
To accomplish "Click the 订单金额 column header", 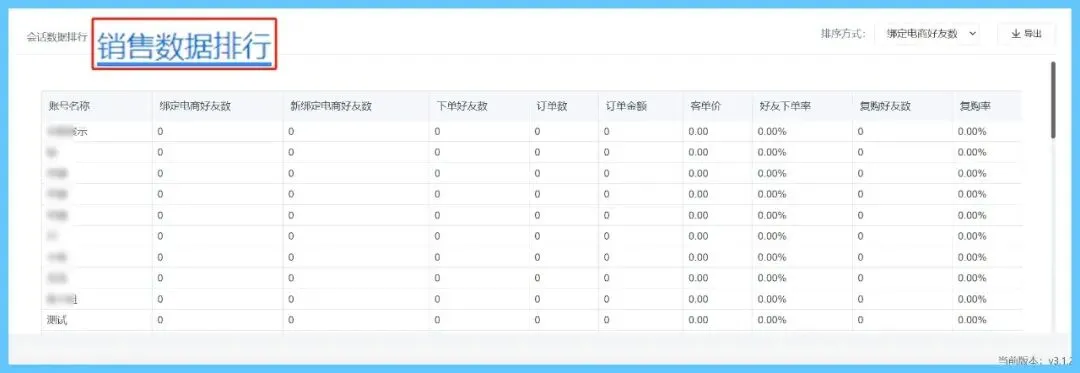I will tap(626, 106).
